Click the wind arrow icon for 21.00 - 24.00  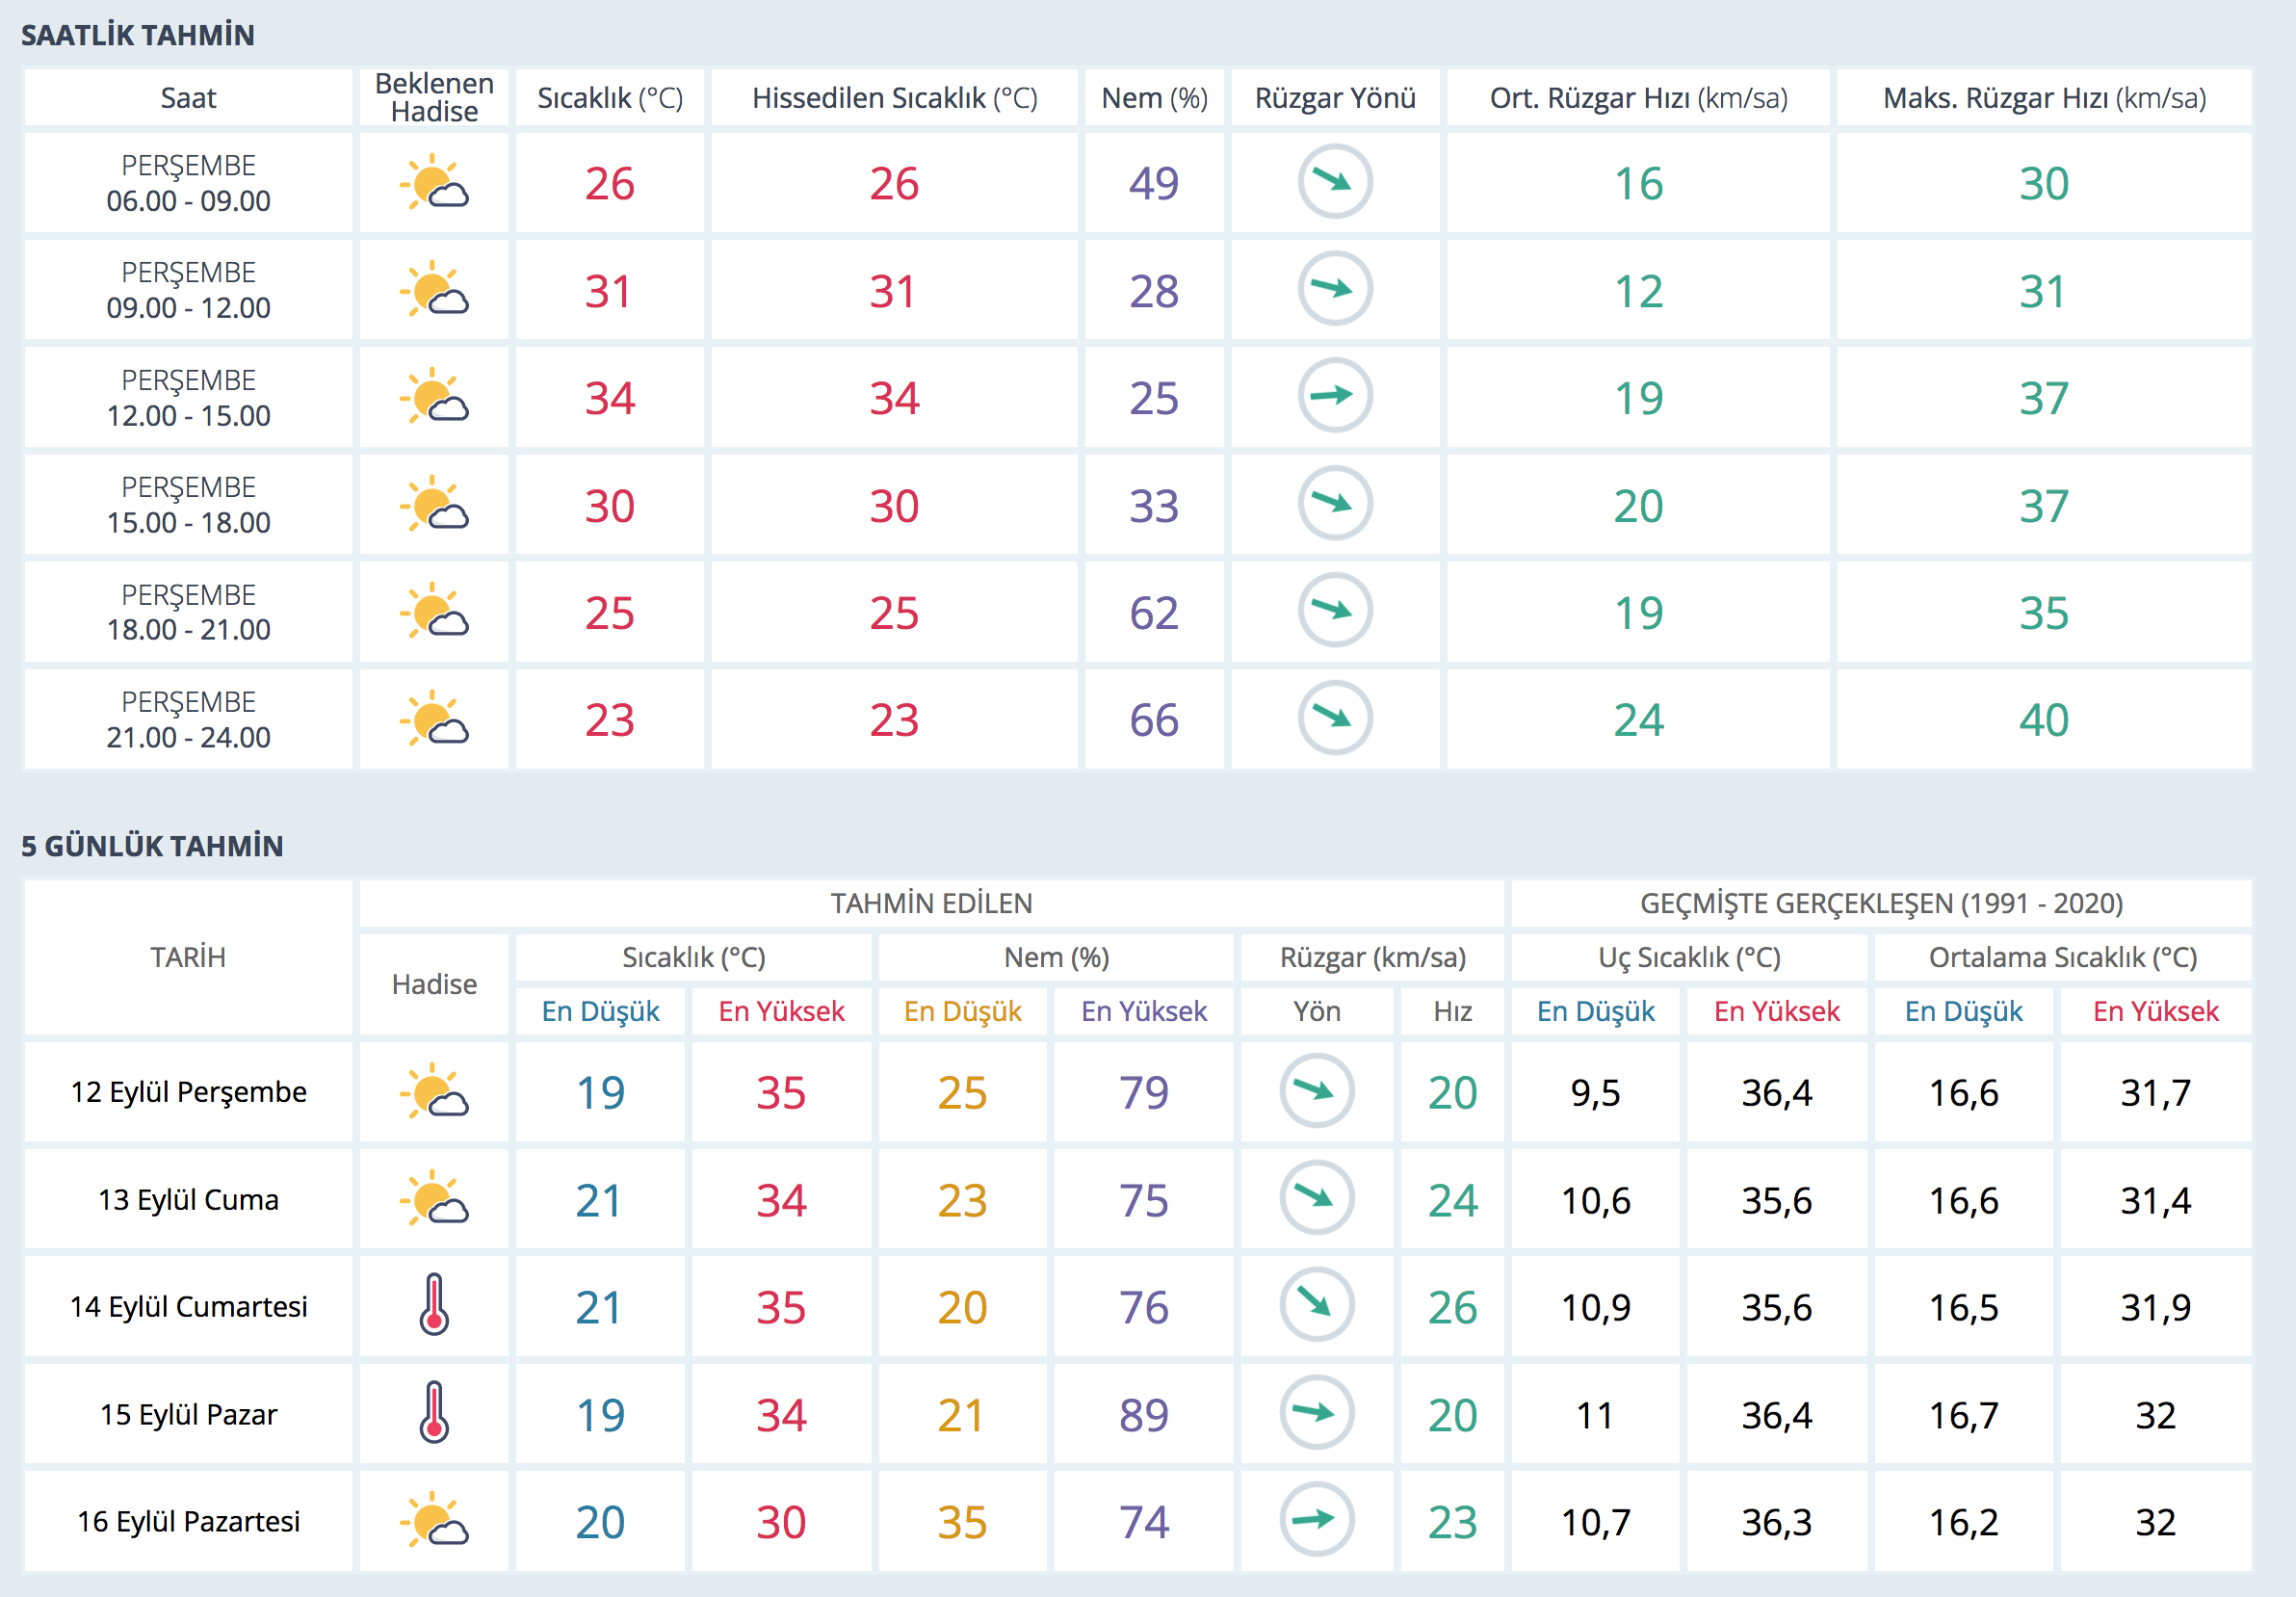click(x=1334, y=718)
